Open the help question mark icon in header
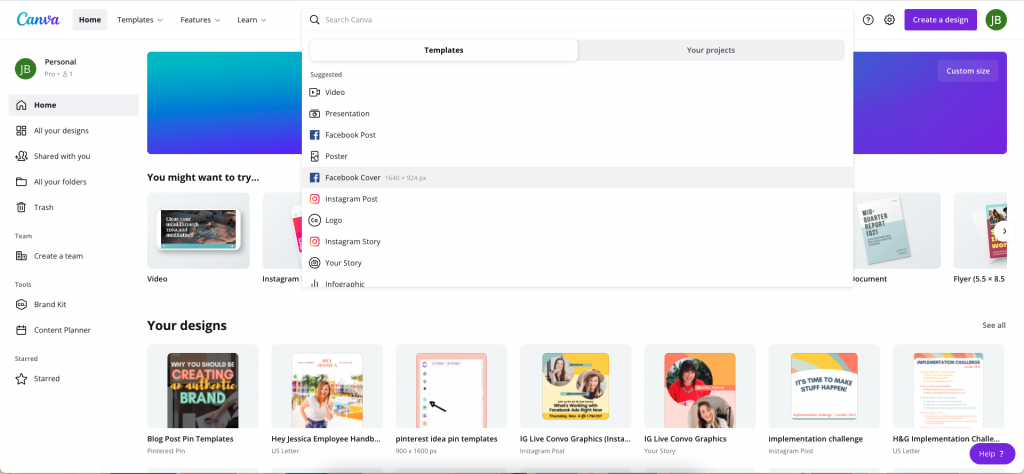1024x474 pixels. click(868, 20)
